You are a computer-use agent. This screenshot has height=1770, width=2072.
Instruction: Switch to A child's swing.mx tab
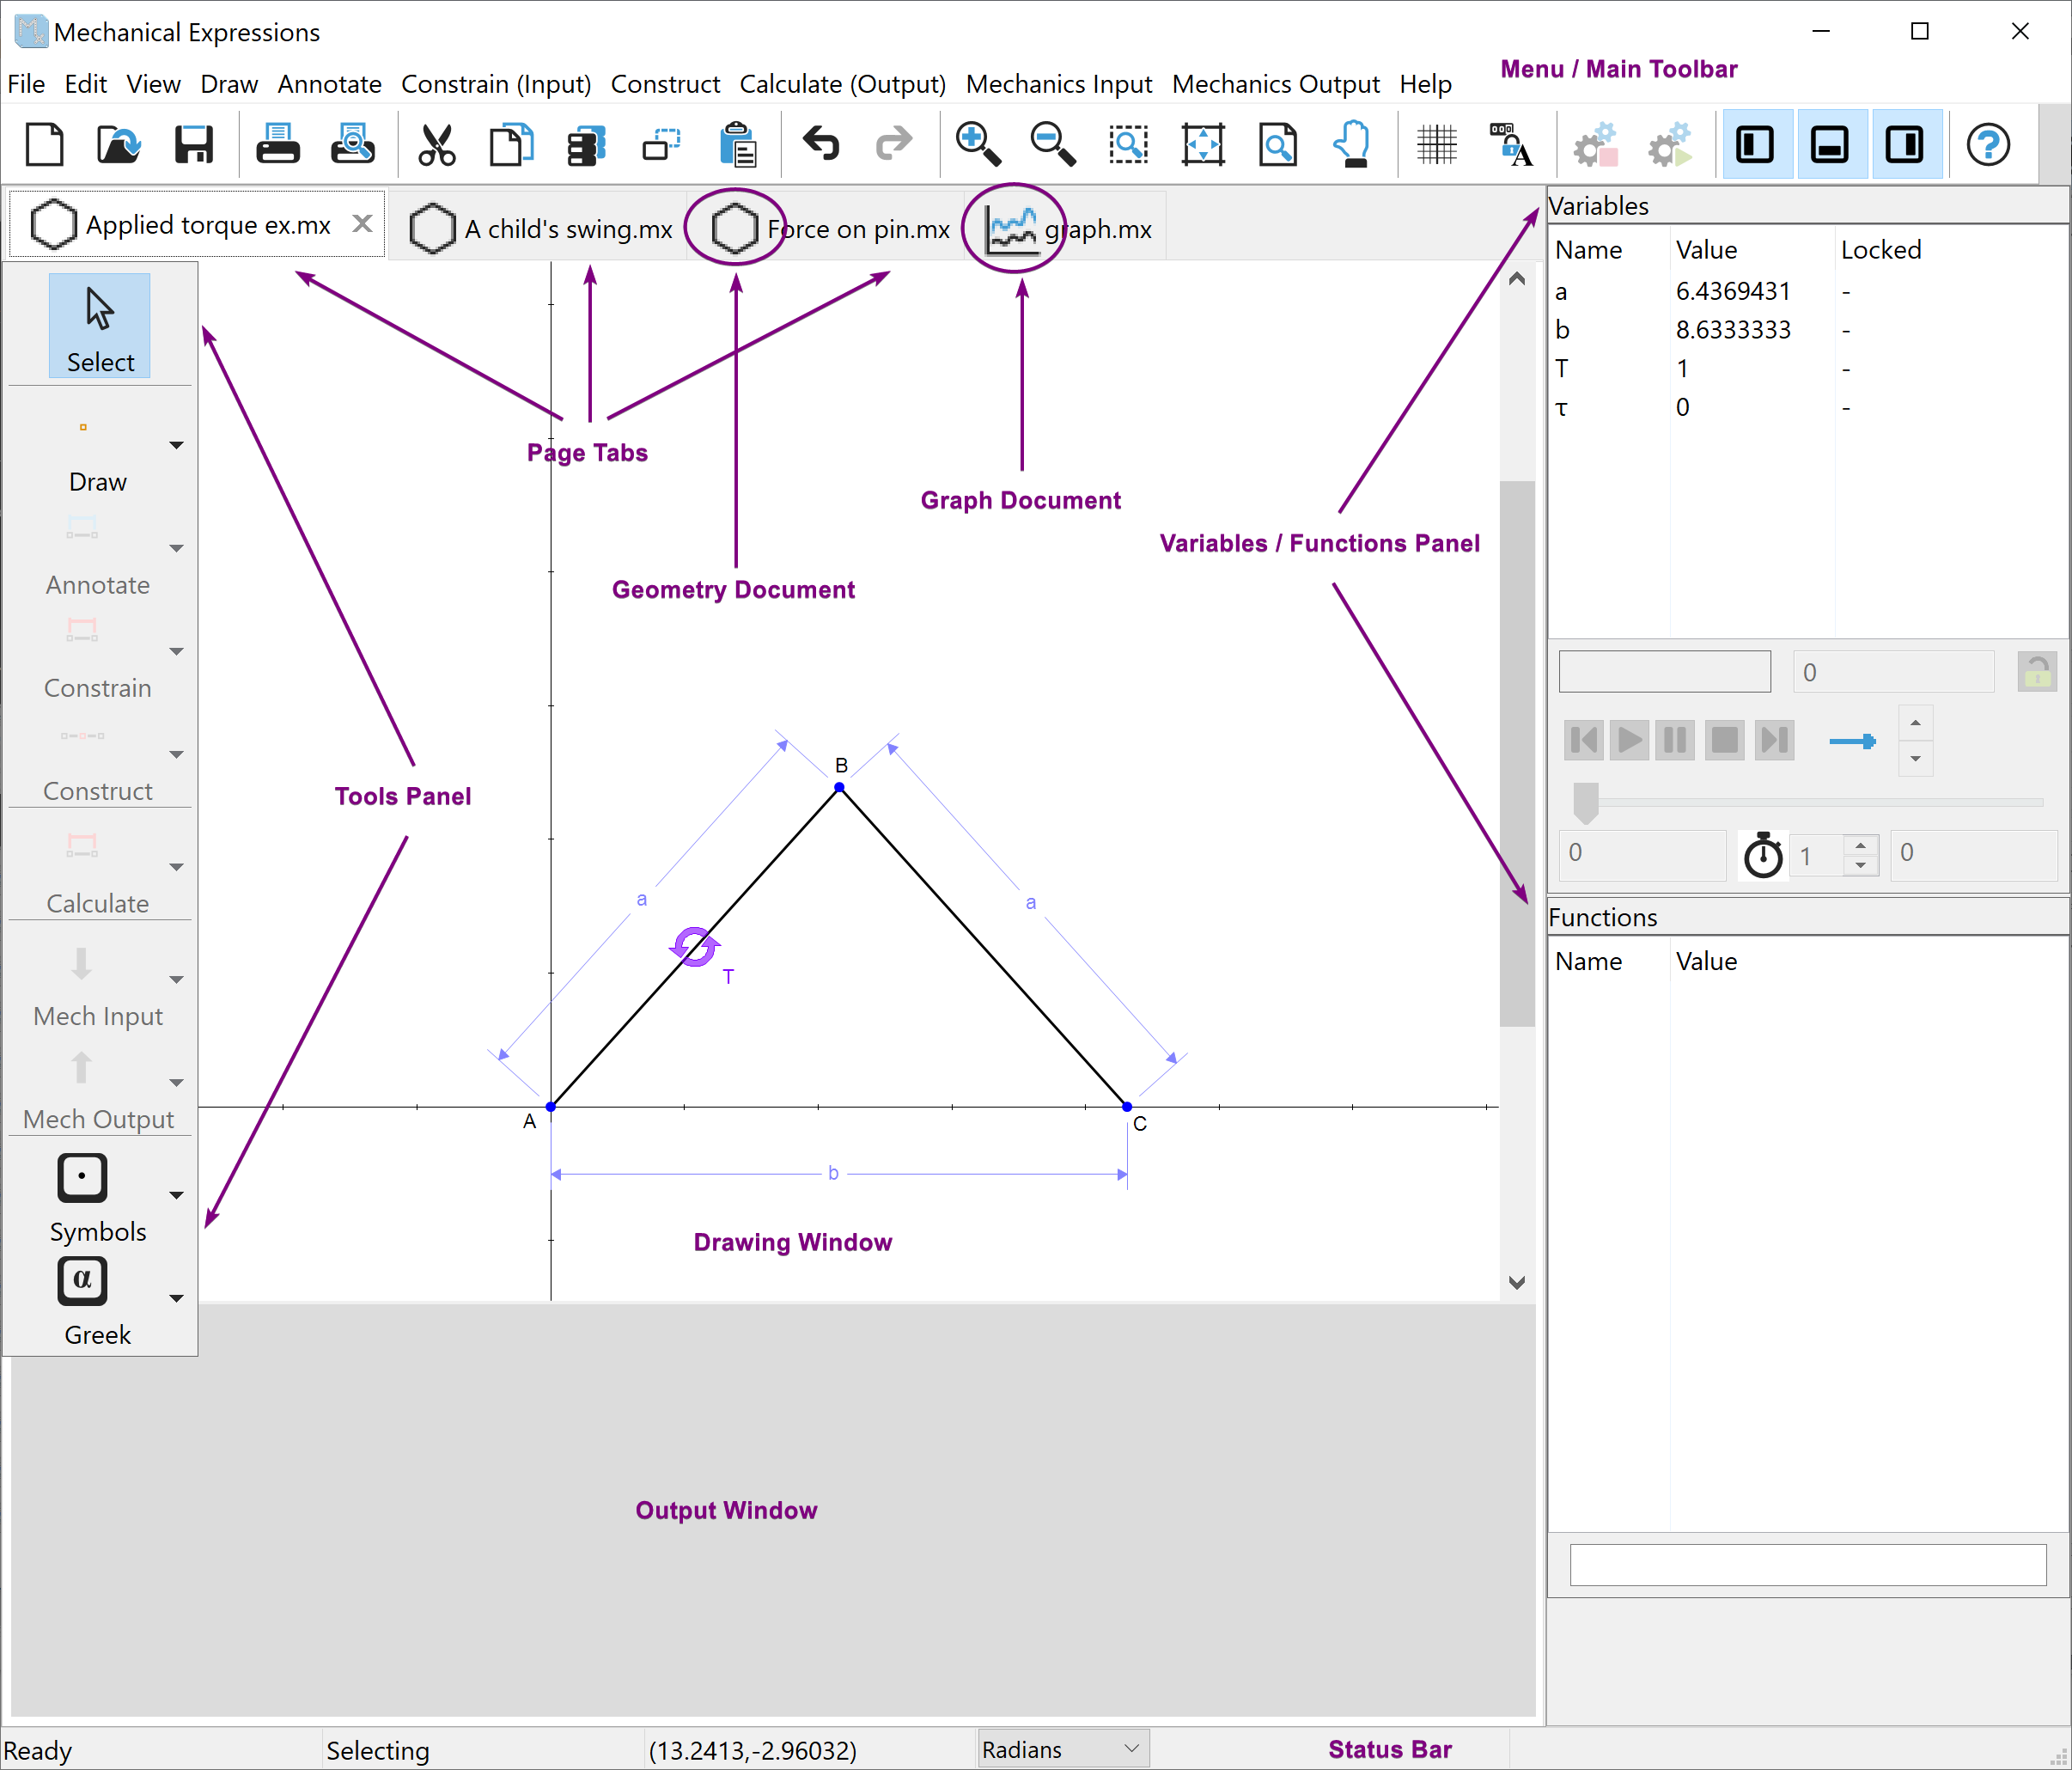coord(567,229)
